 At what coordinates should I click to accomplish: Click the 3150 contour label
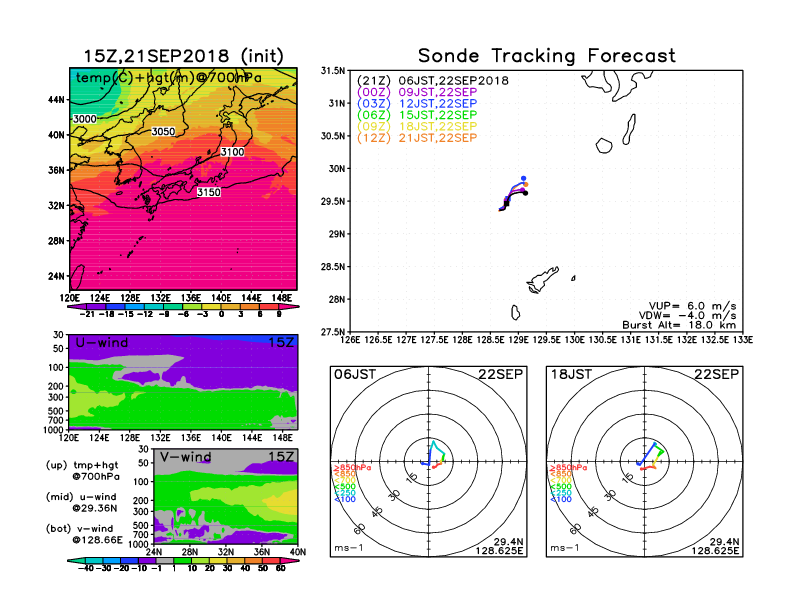[x=209, y=192]
